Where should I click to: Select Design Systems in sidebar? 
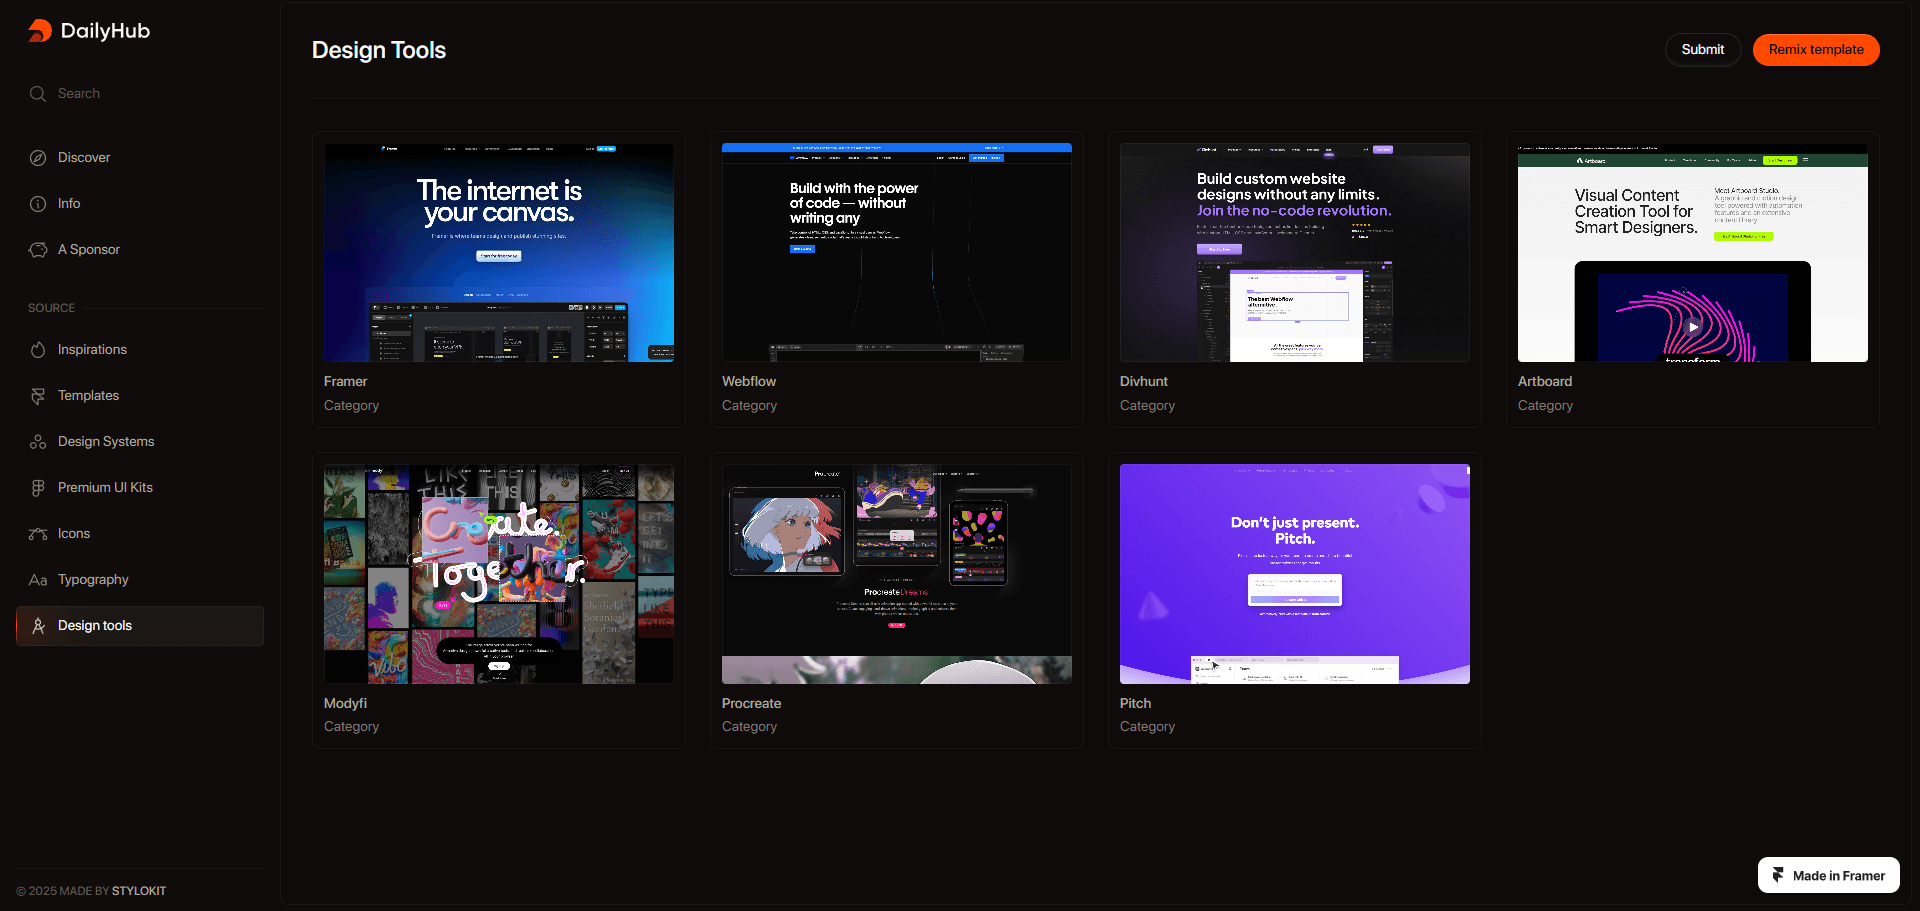(140, 442)
